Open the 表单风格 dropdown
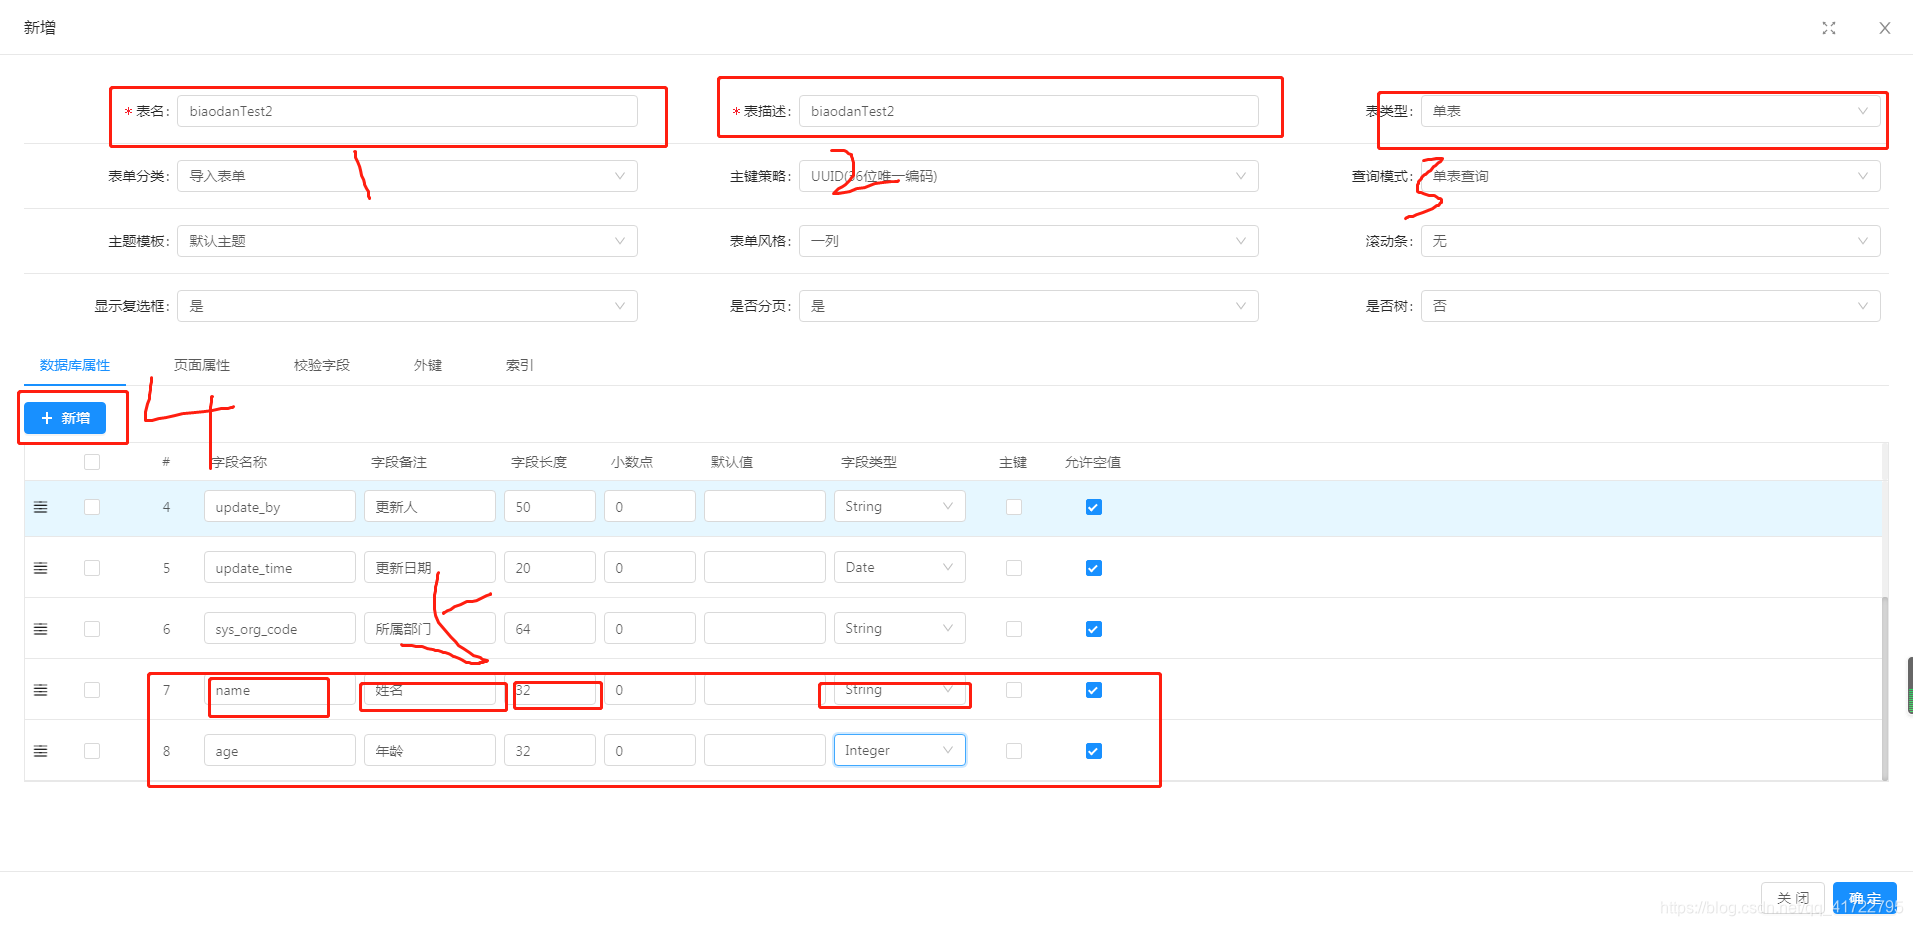 [x=1028, y=241]
